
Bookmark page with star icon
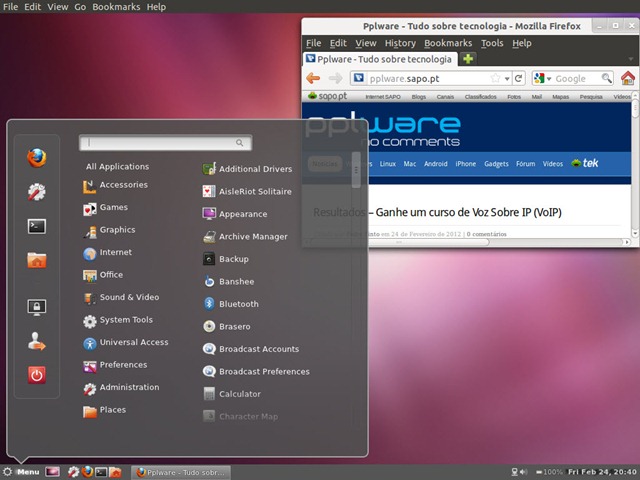[x=495, y=78]
